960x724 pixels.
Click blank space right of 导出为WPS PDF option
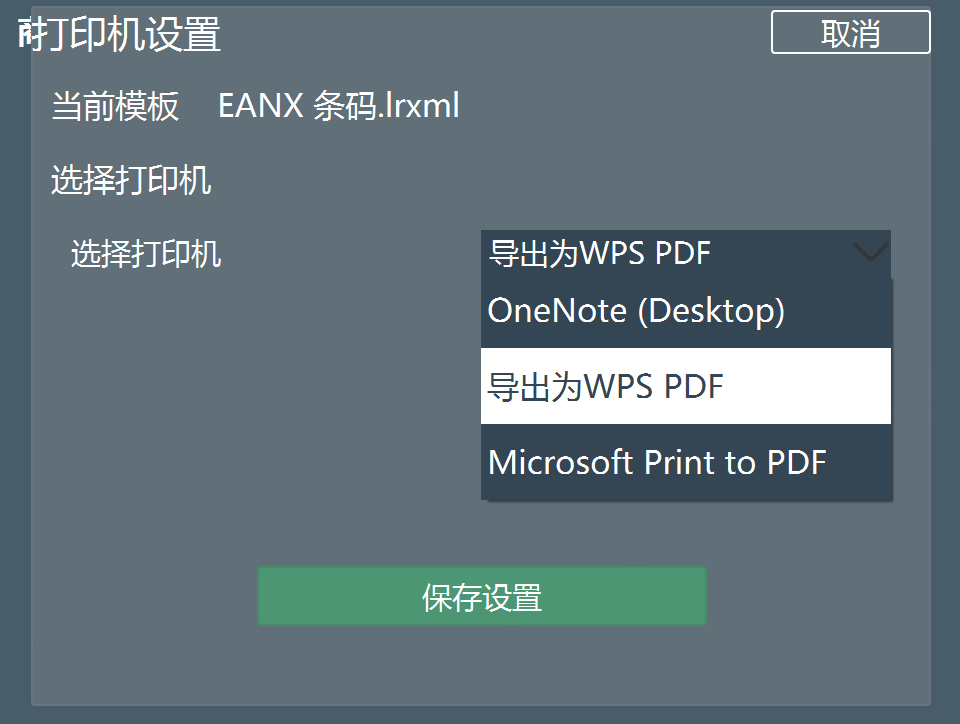coord(808,386)
